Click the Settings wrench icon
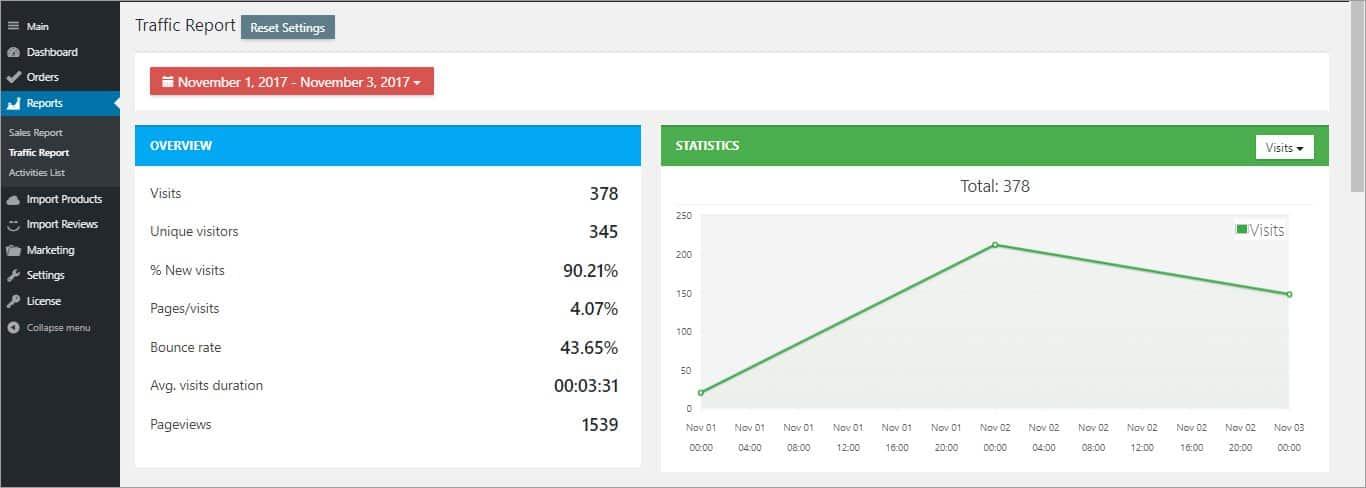 [x=14, y=275]
